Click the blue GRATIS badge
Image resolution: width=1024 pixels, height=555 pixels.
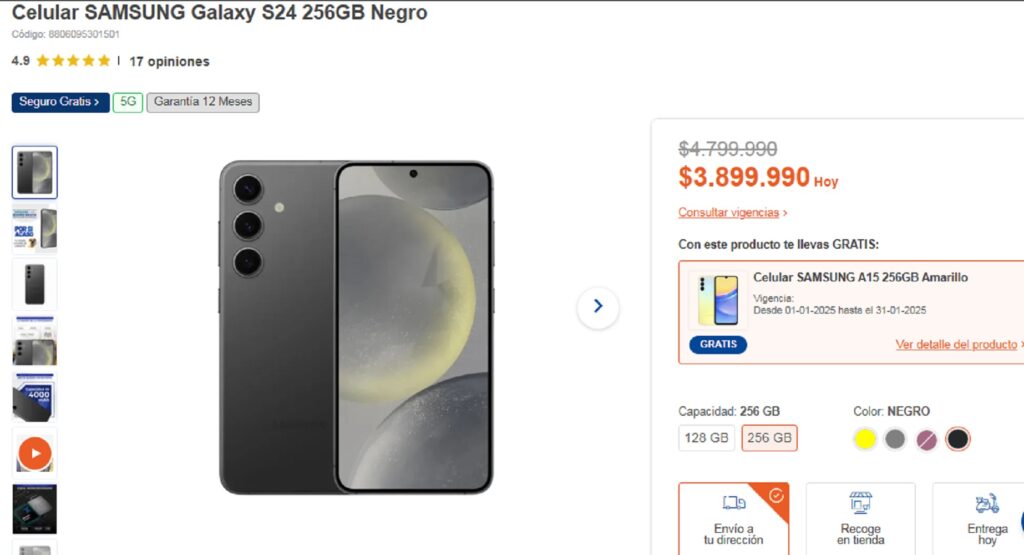click(x=718, y=344)
